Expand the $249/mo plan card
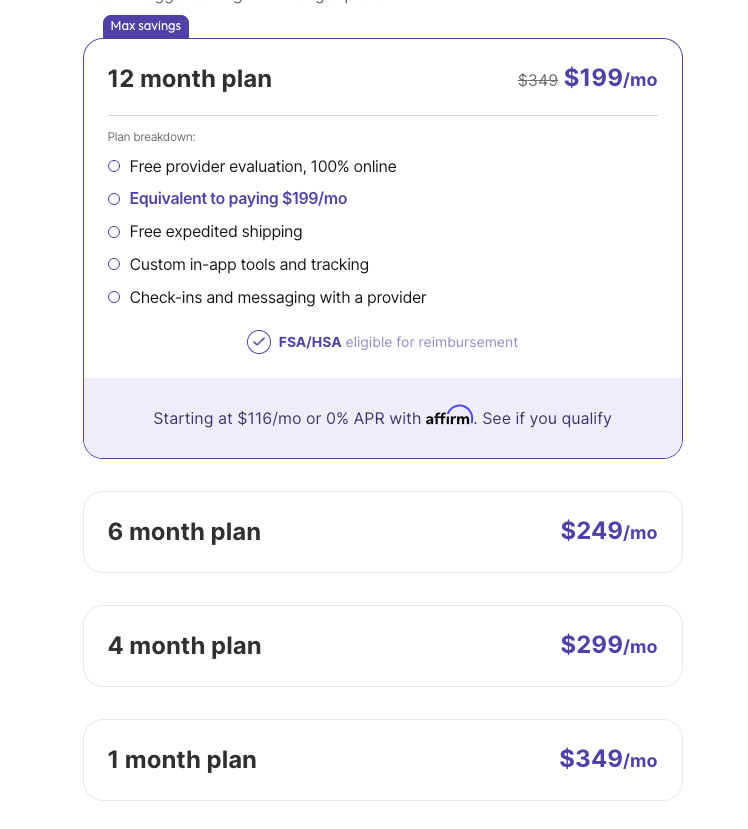Viewport: 748px width, 829px height. pos(608,531)
